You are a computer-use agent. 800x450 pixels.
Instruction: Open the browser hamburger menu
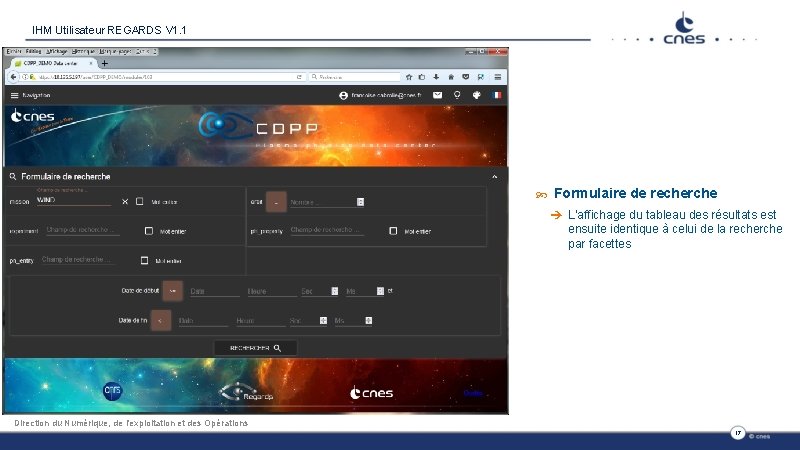pyautogui.click(x=497, y=77)
